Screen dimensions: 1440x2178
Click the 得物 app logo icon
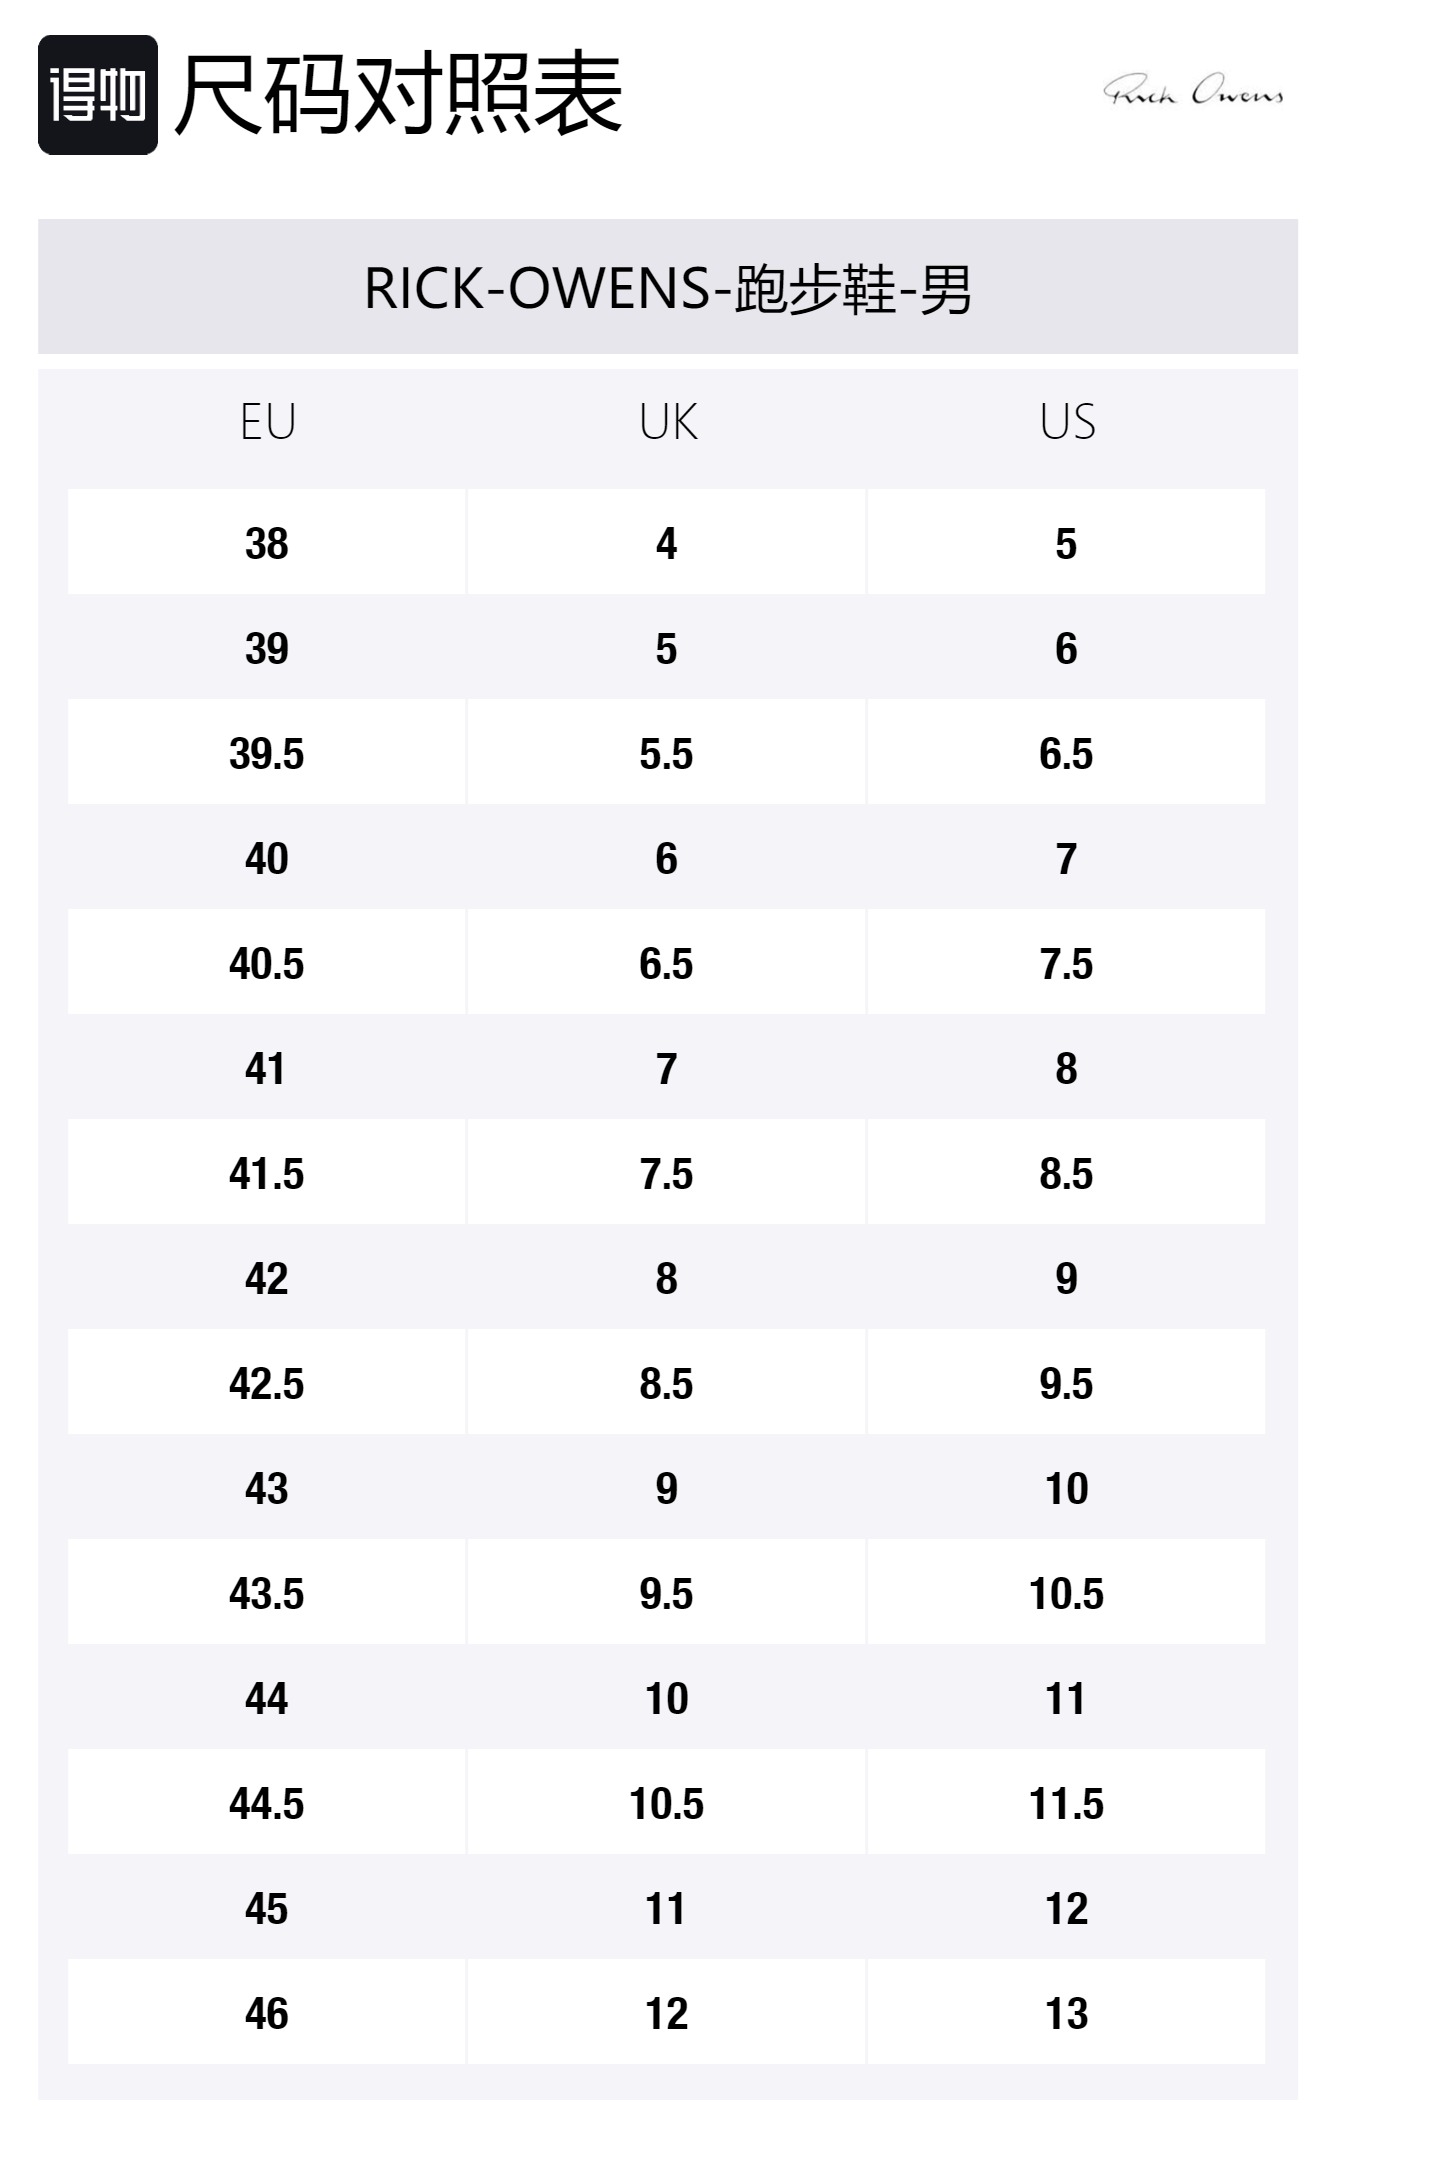[98, 95]
